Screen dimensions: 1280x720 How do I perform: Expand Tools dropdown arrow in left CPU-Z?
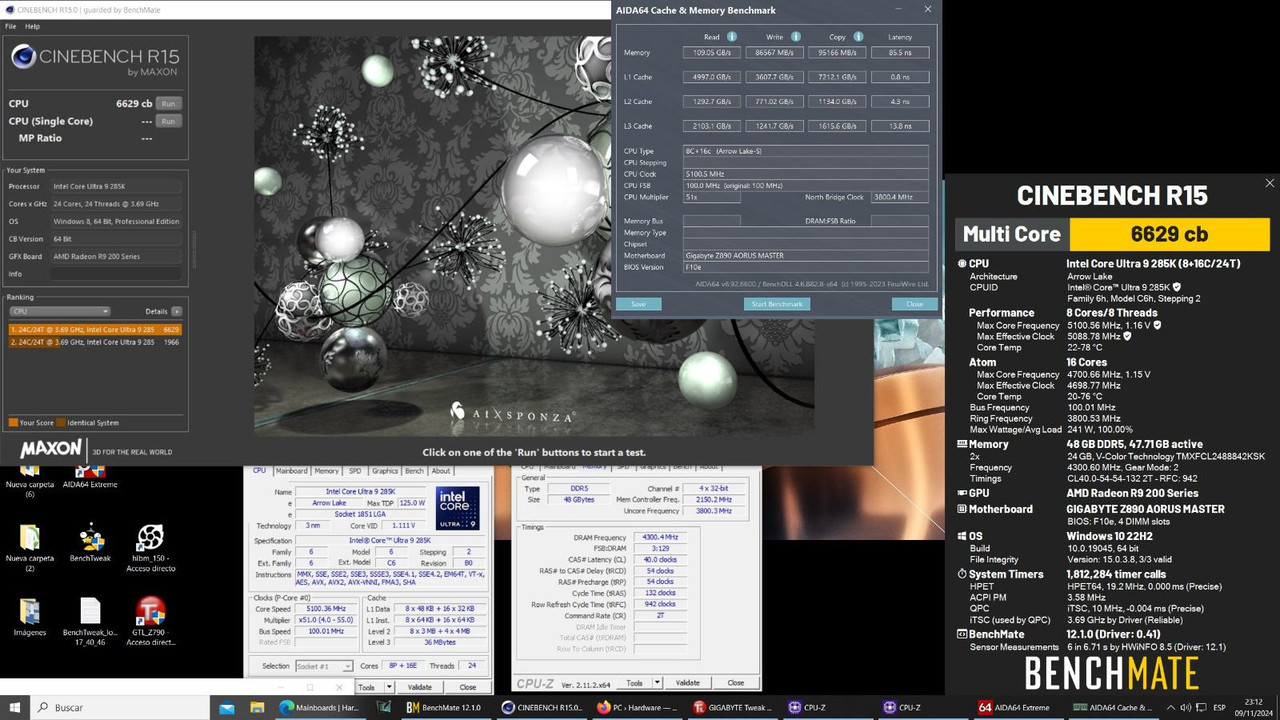[x=387, y=687]
